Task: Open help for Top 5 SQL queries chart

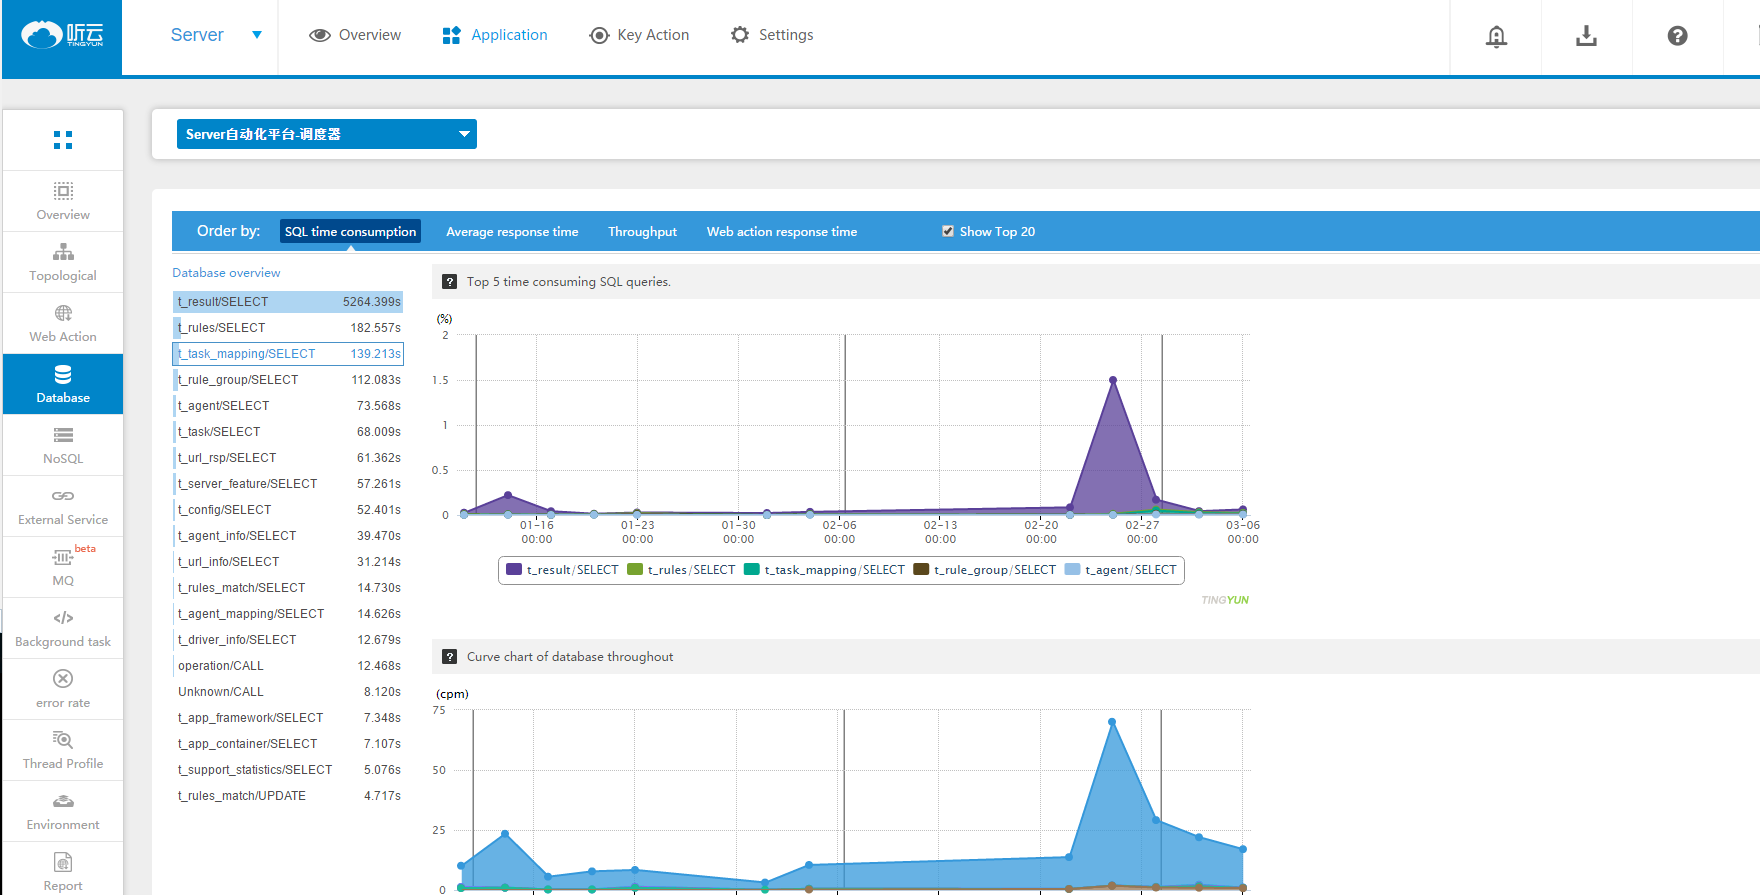Action: pyautogui.click(x=450, y=282)
